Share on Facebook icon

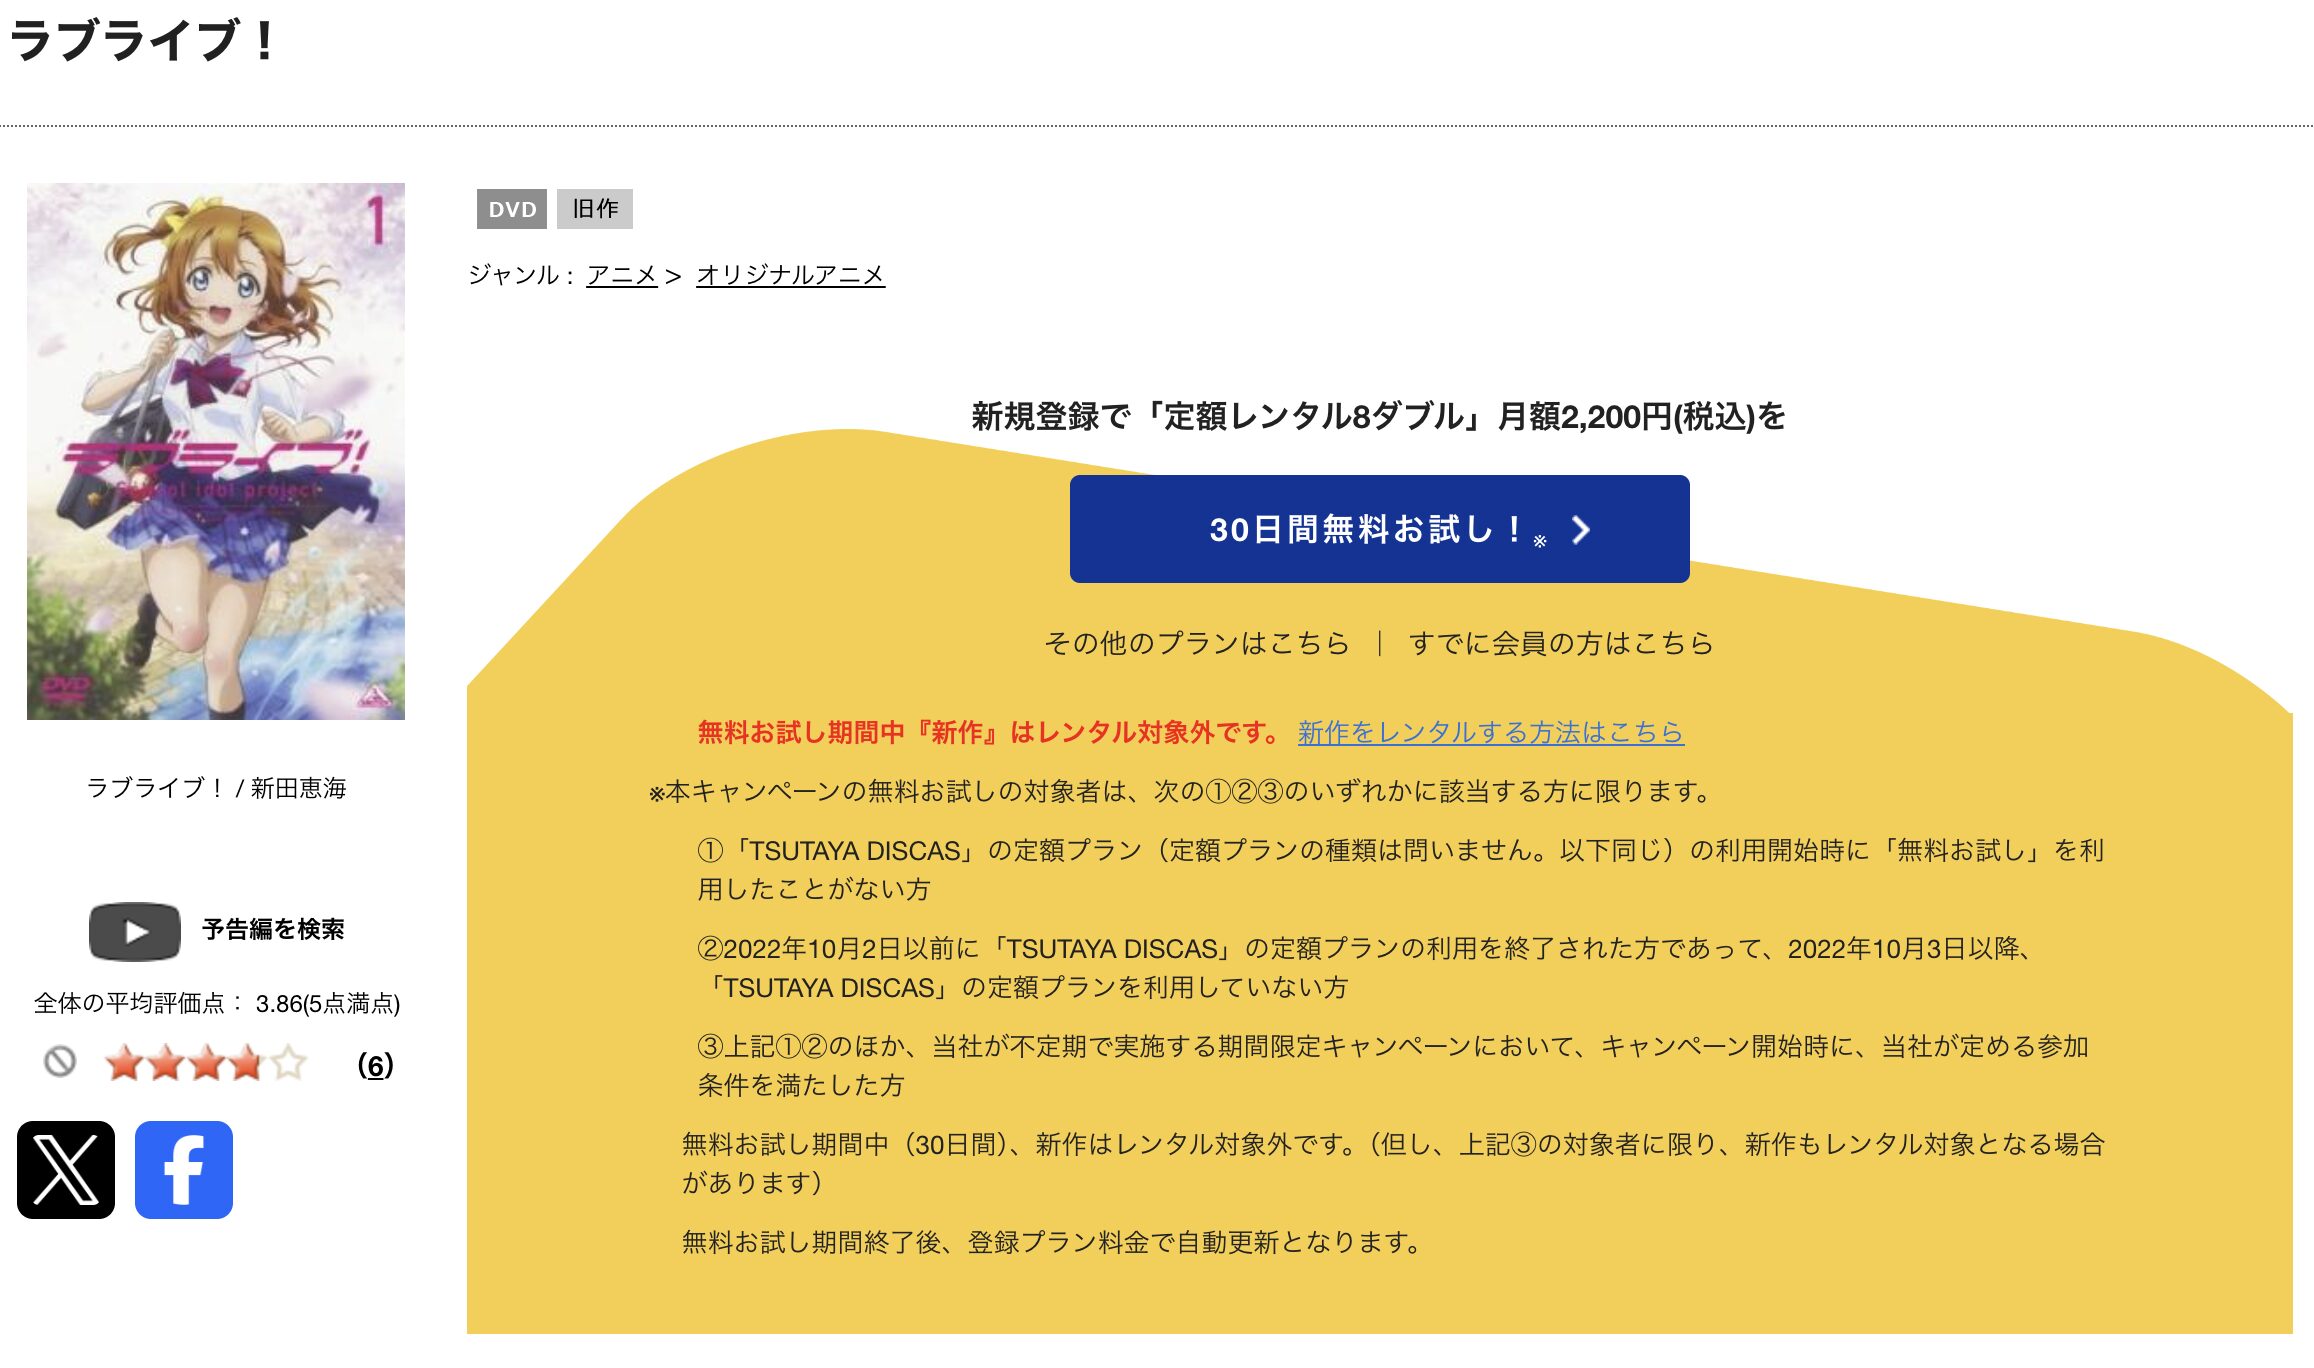(x=184, y=1170)
